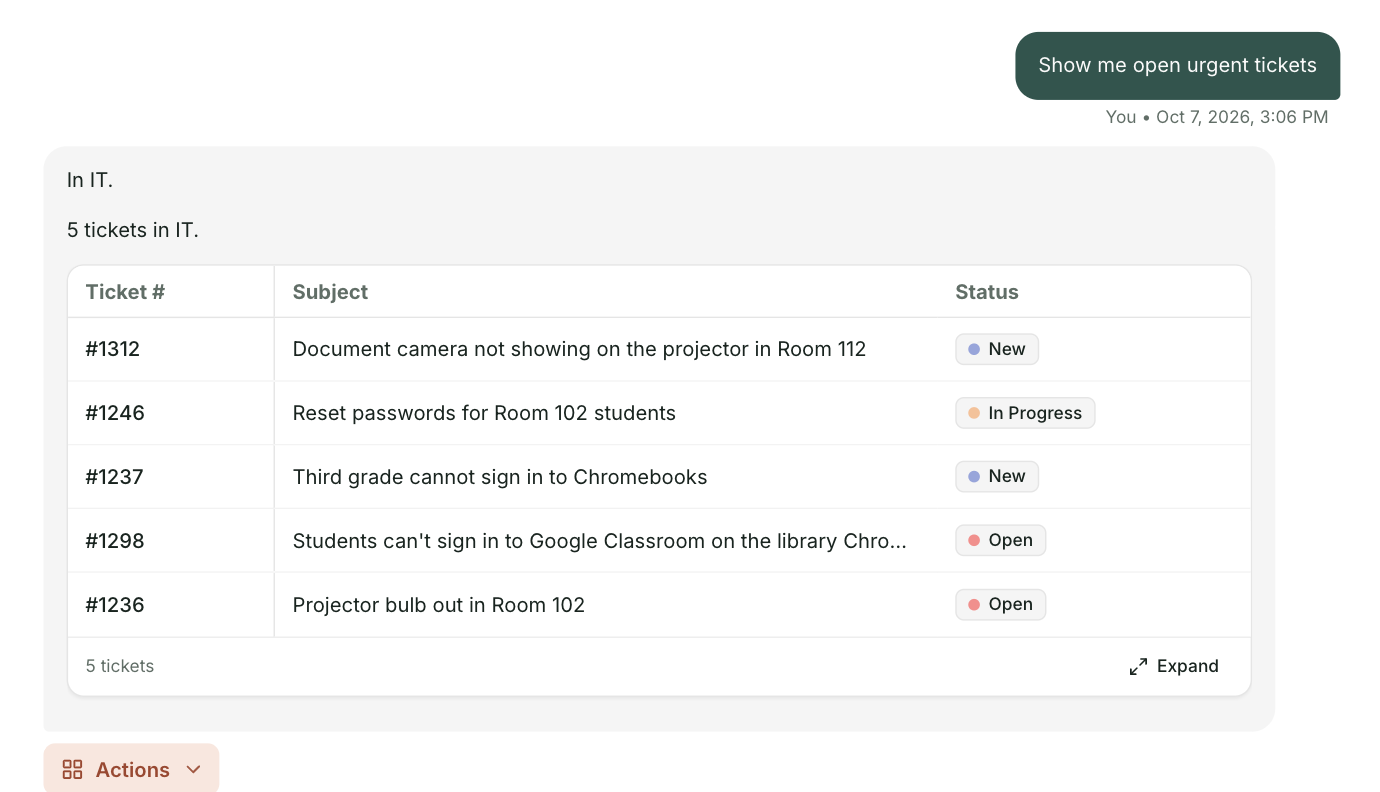The width and height of the screenshot is (1380, 792).
Task: Click the Open status badge for #1236
Action: click(1000, 604)
